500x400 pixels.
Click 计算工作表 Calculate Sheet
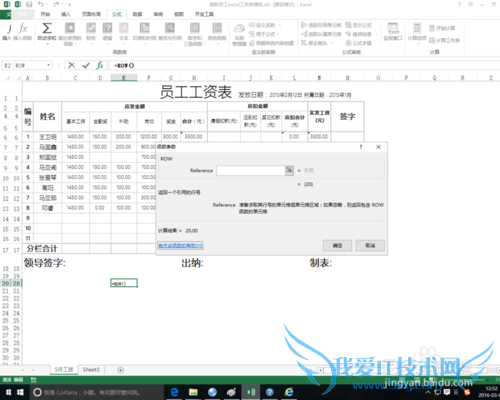coord(444,40)
